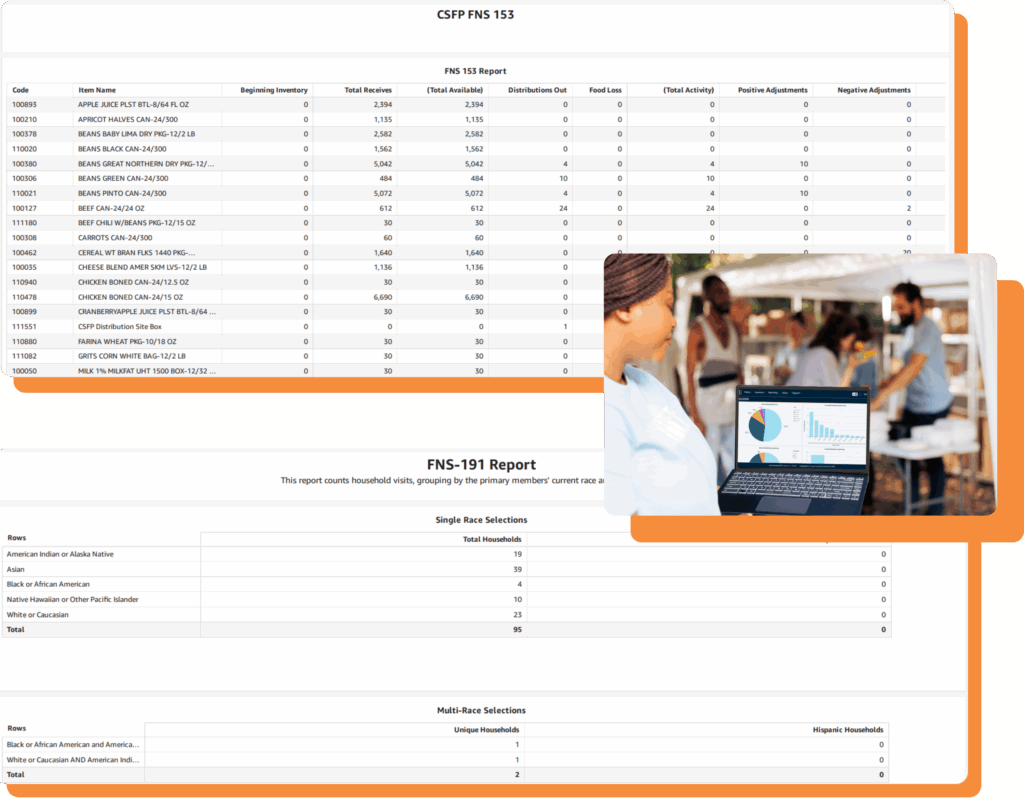
Task: Select the 'BEANS GREEN CAN-24/300' item
Action: tap(123, 178)
